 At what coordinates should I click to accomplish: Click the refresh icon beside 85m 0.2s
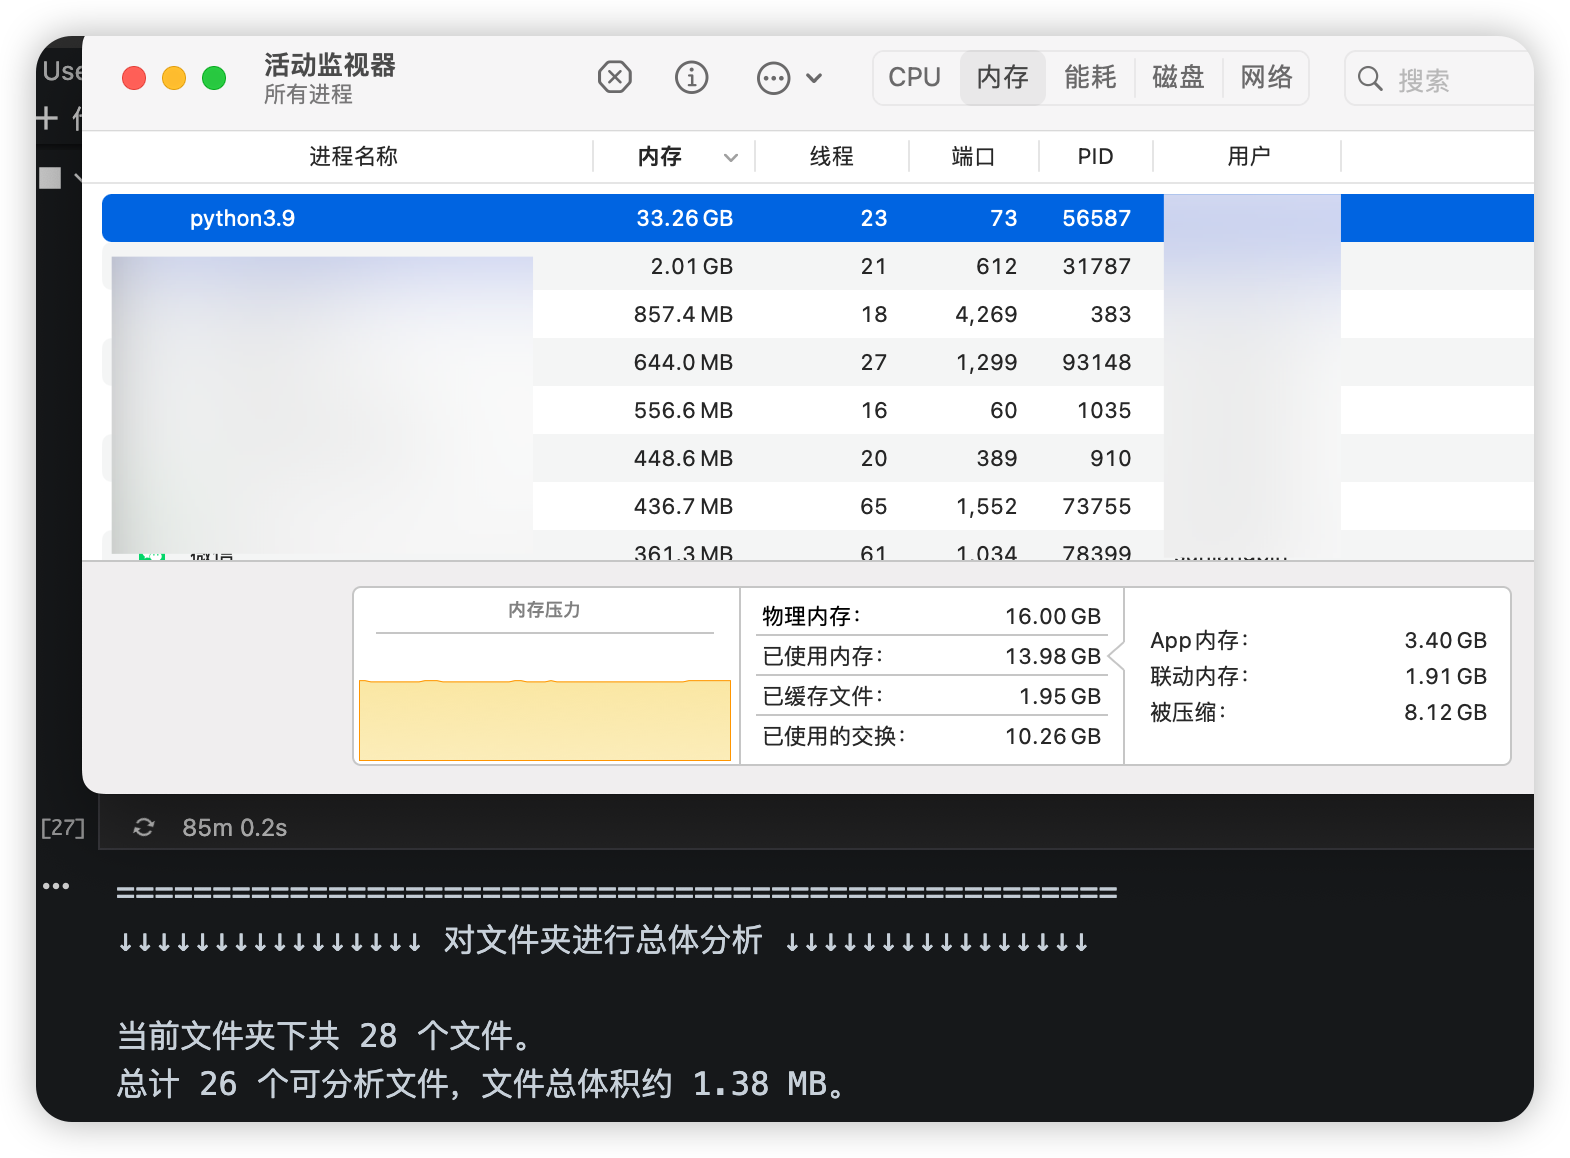pos(144,827)
